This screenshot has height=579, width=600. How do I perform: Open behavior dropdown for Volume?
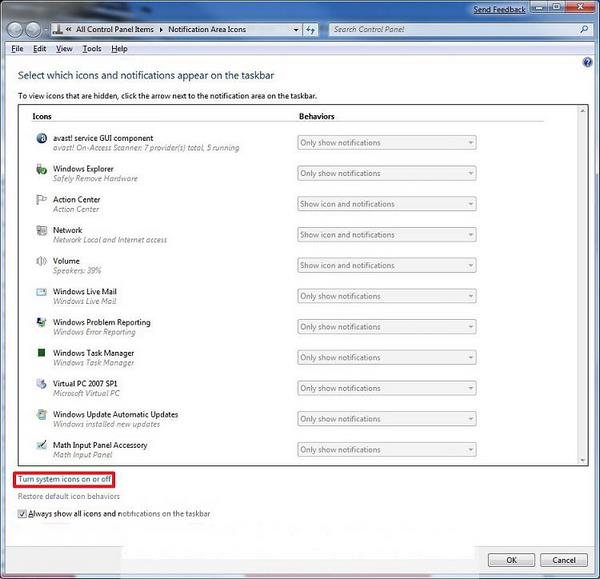(386, 265)
